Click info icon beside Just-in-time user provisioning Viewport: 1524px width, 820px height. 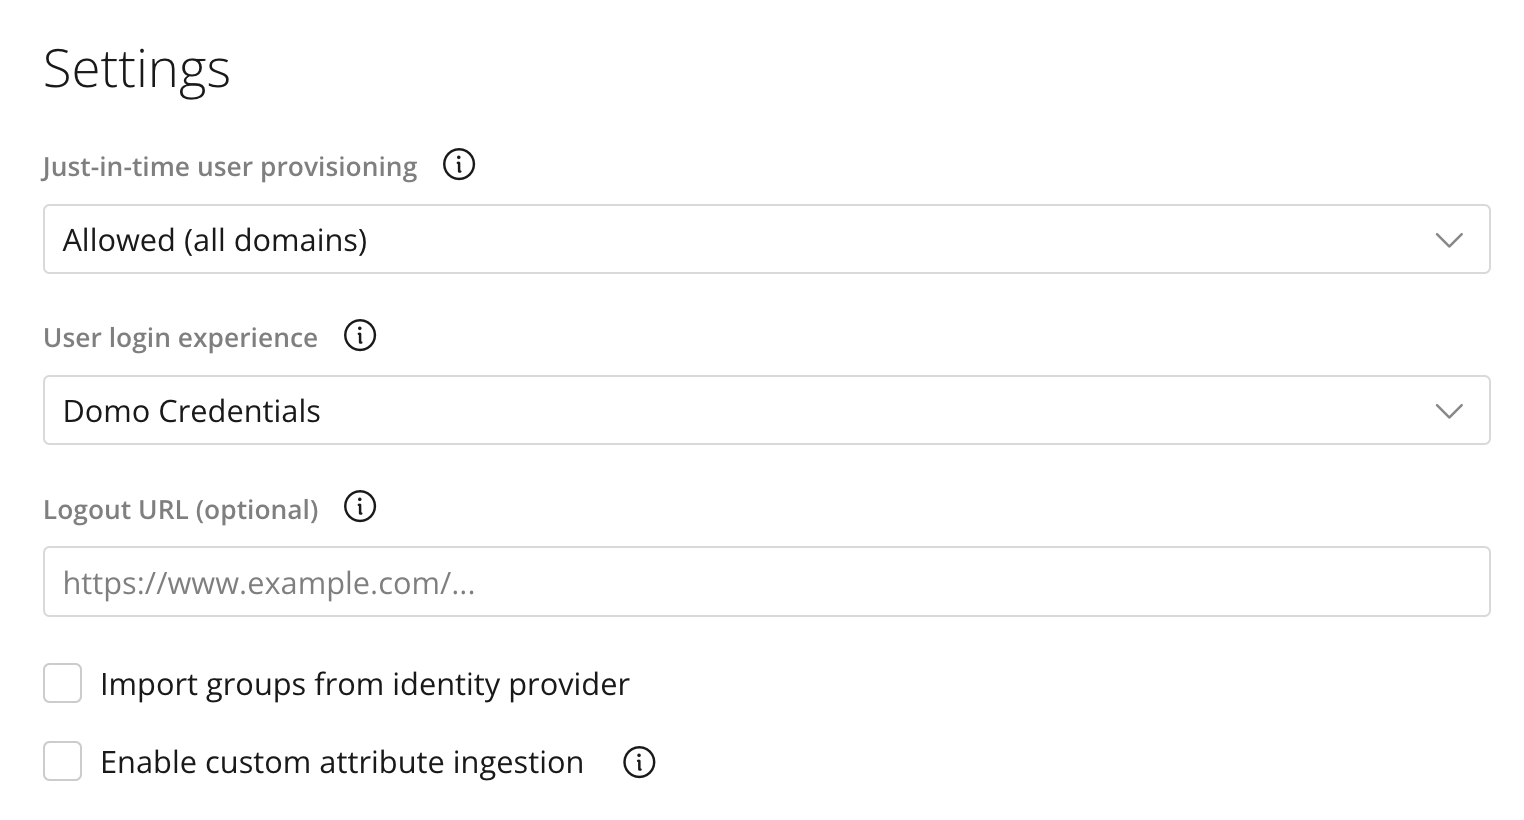pos(459,164)
